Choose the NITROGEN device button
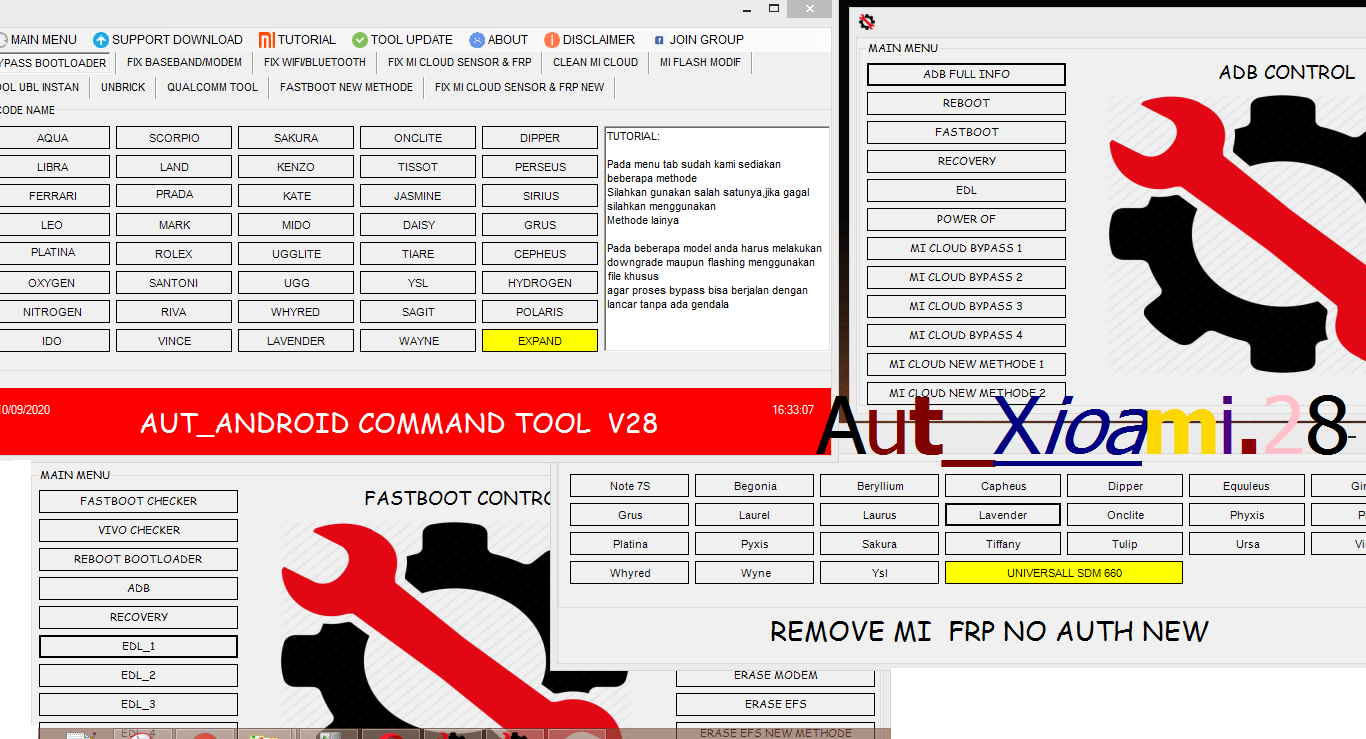Screen dimensions: 1366x739 click(x=52, y=312)
